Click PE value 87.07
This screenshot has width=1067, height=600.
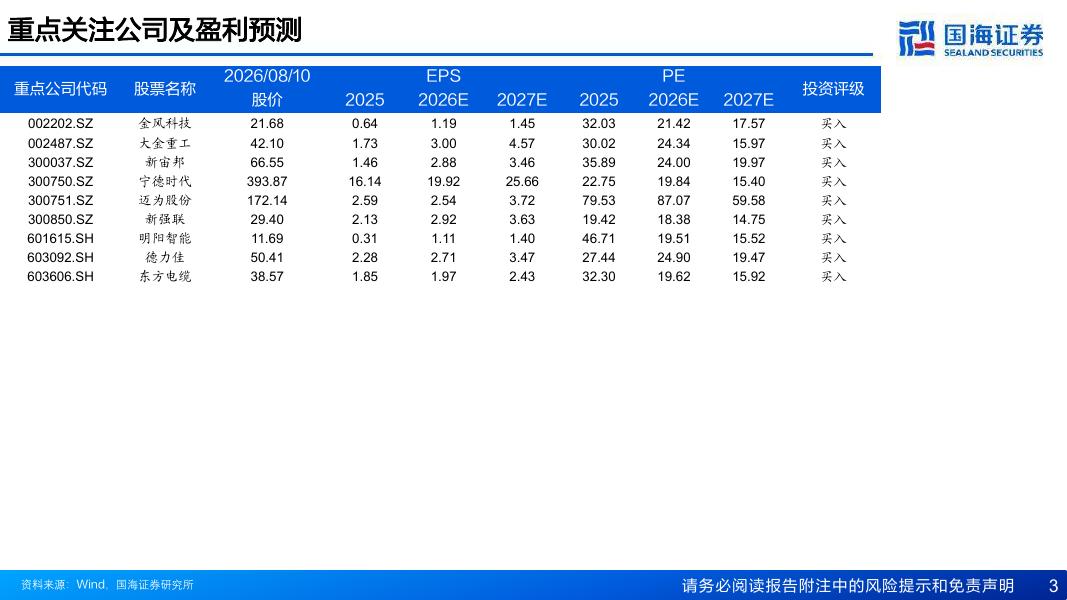[x=674, y=201]
